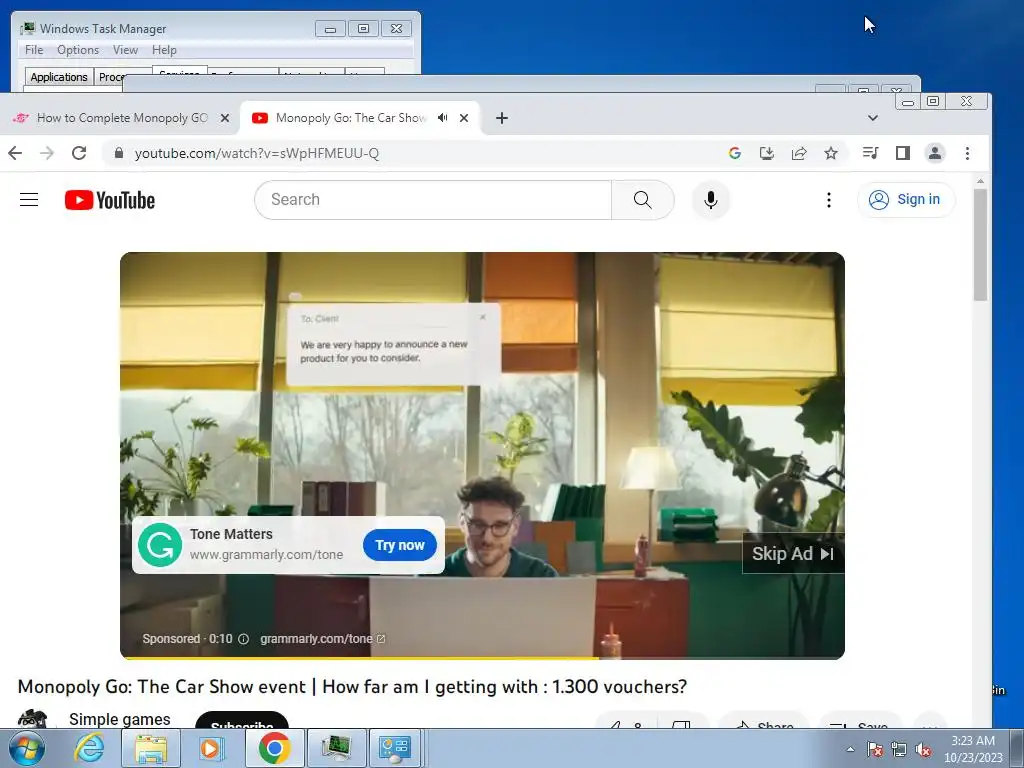This screenshot has width=1024, height=768.
Task: View site info via the padlock icon
Action: click(118, 153)
